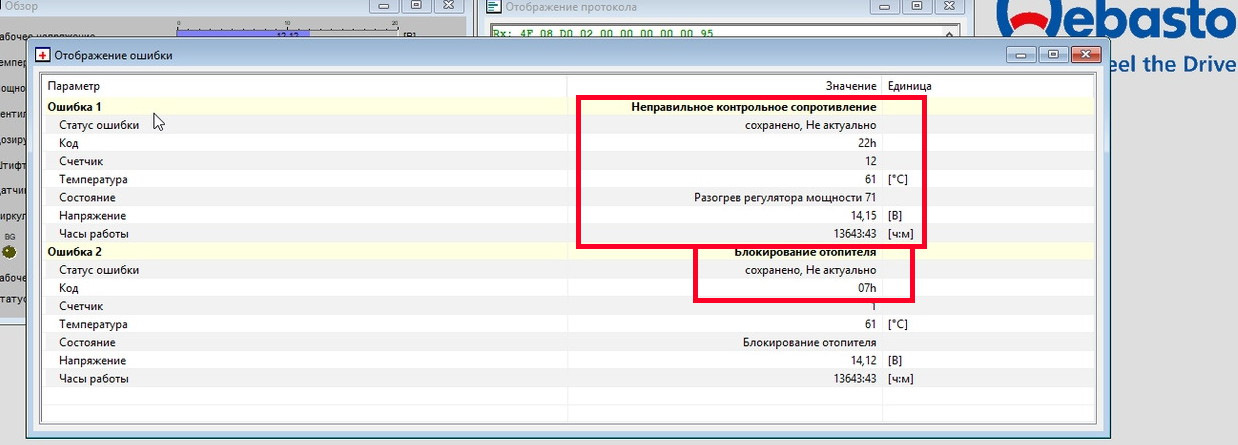This screenshot has width=1238, height=445.
Task: Close the Отображение ошибки window
Action: click(x=1087, y=55)
